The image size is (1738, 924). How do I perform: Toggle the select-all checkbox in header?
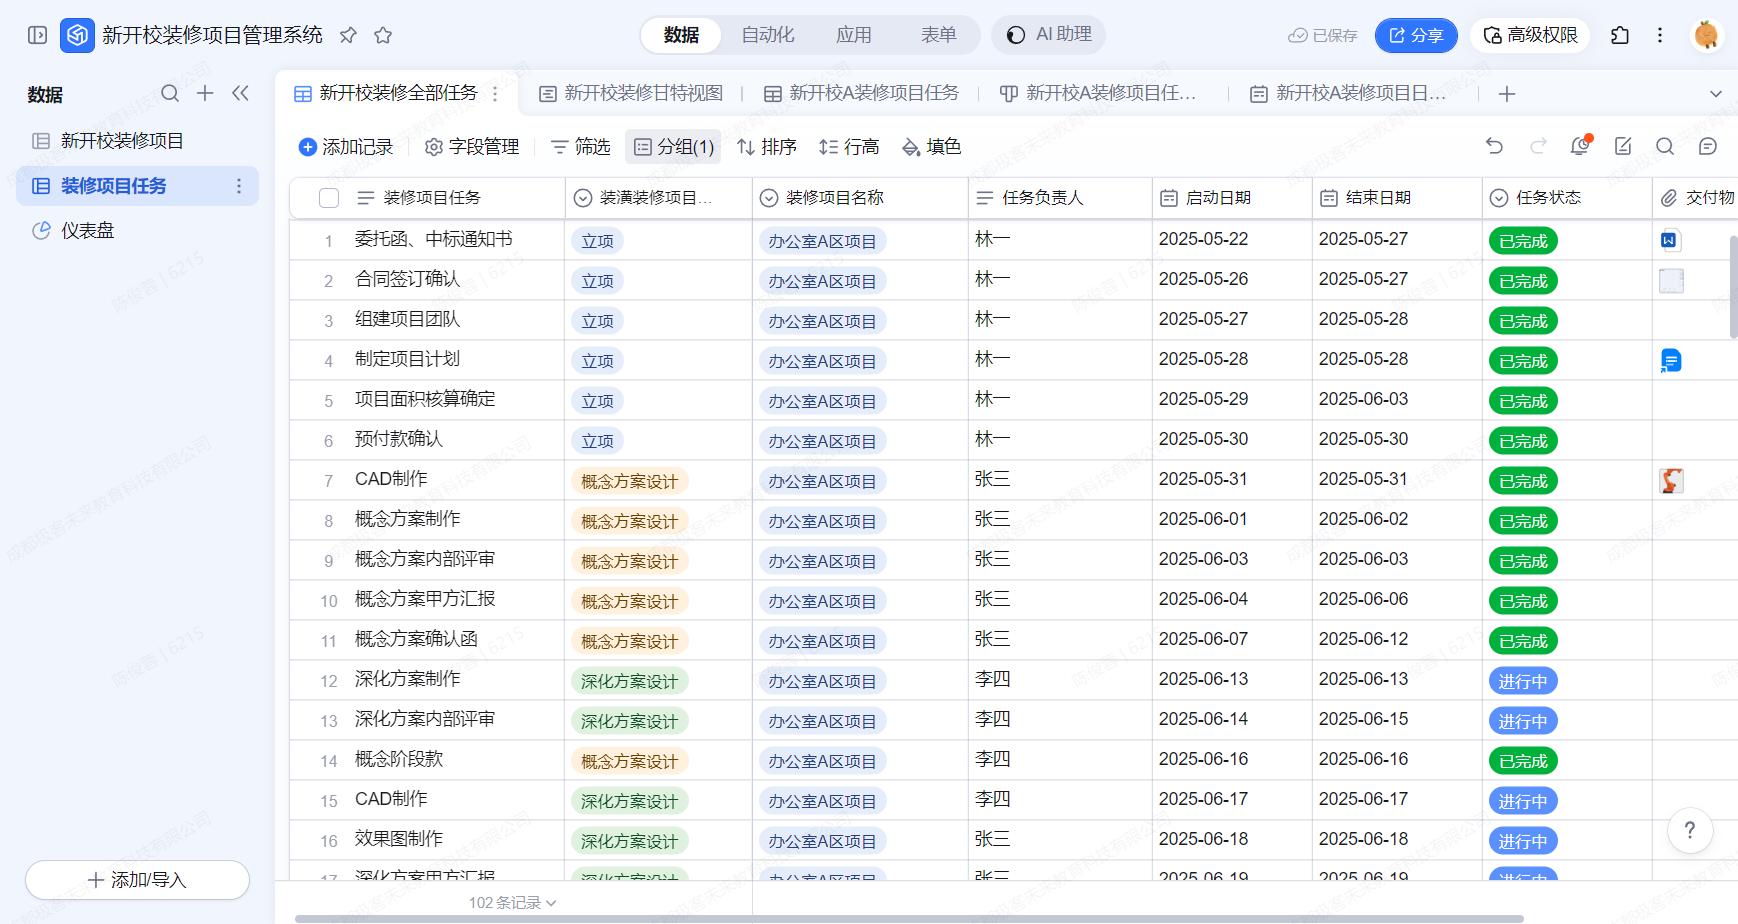(329, 198)
